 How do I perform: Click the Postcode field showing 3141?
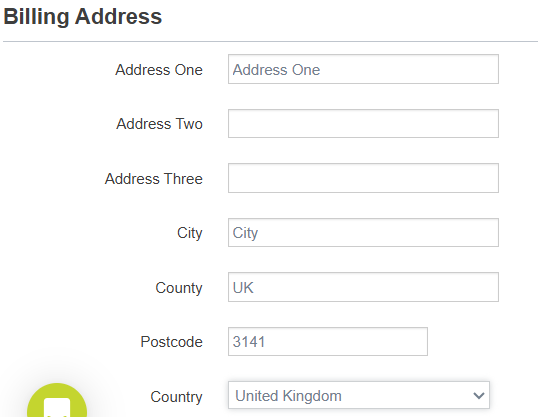(x=328, y=341)
